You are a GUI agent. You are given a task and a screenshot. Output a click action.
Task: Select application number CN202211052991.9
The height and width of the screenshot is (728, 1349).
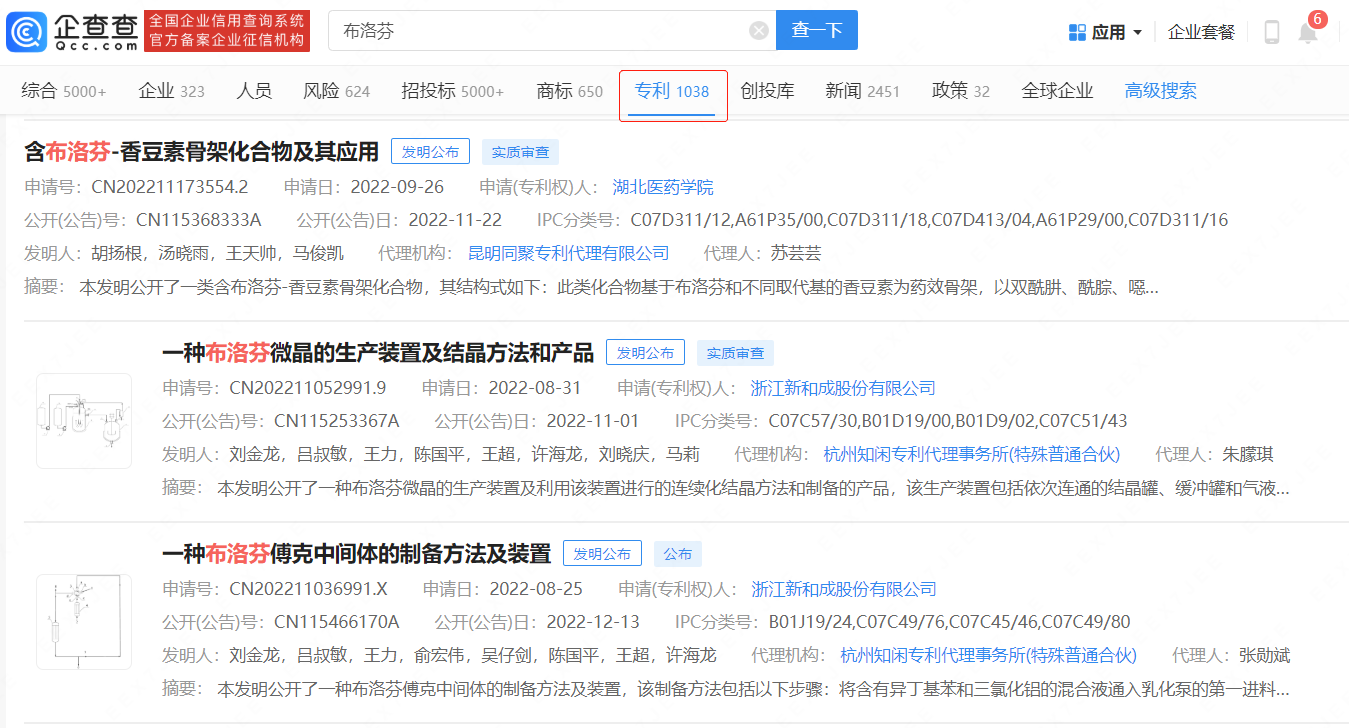tap(307, 388)
